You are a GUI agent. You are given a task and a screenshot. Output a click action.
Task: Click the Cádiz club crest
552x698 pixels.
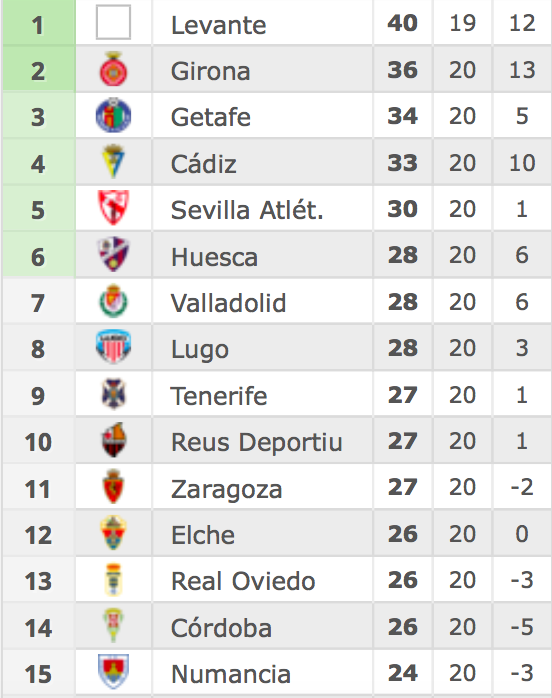(x=114, y=162)
